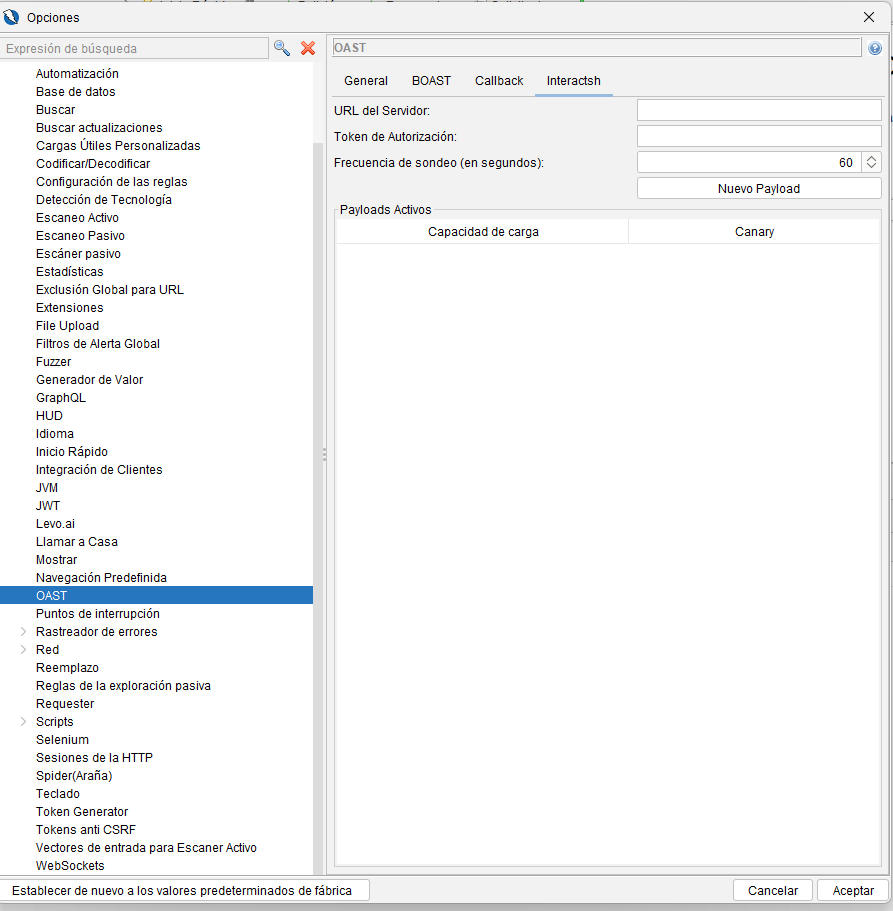Focus the URL del Servidor field
Image resolution: width=893 pixels, height=911 pixels.
(x=759, y=110)
